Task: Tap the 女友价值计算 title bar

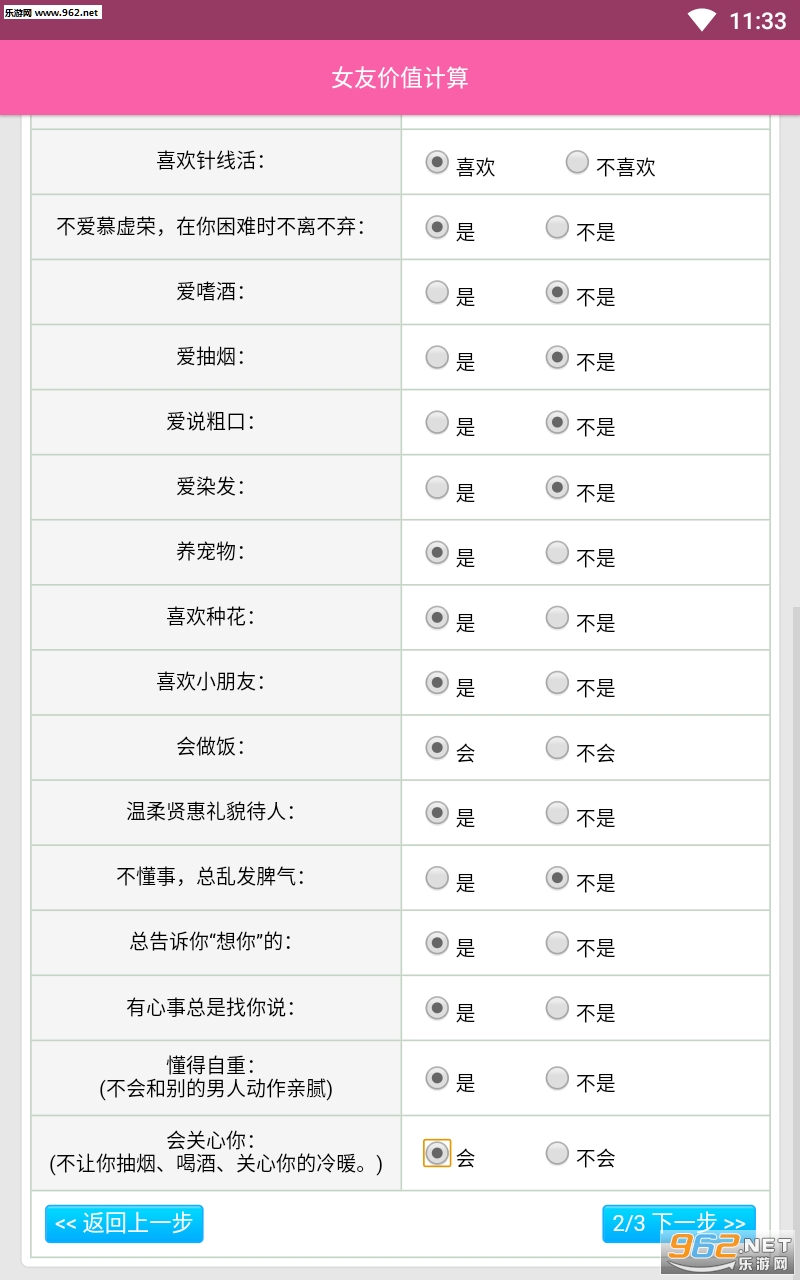Action: [x=400, y=78]
